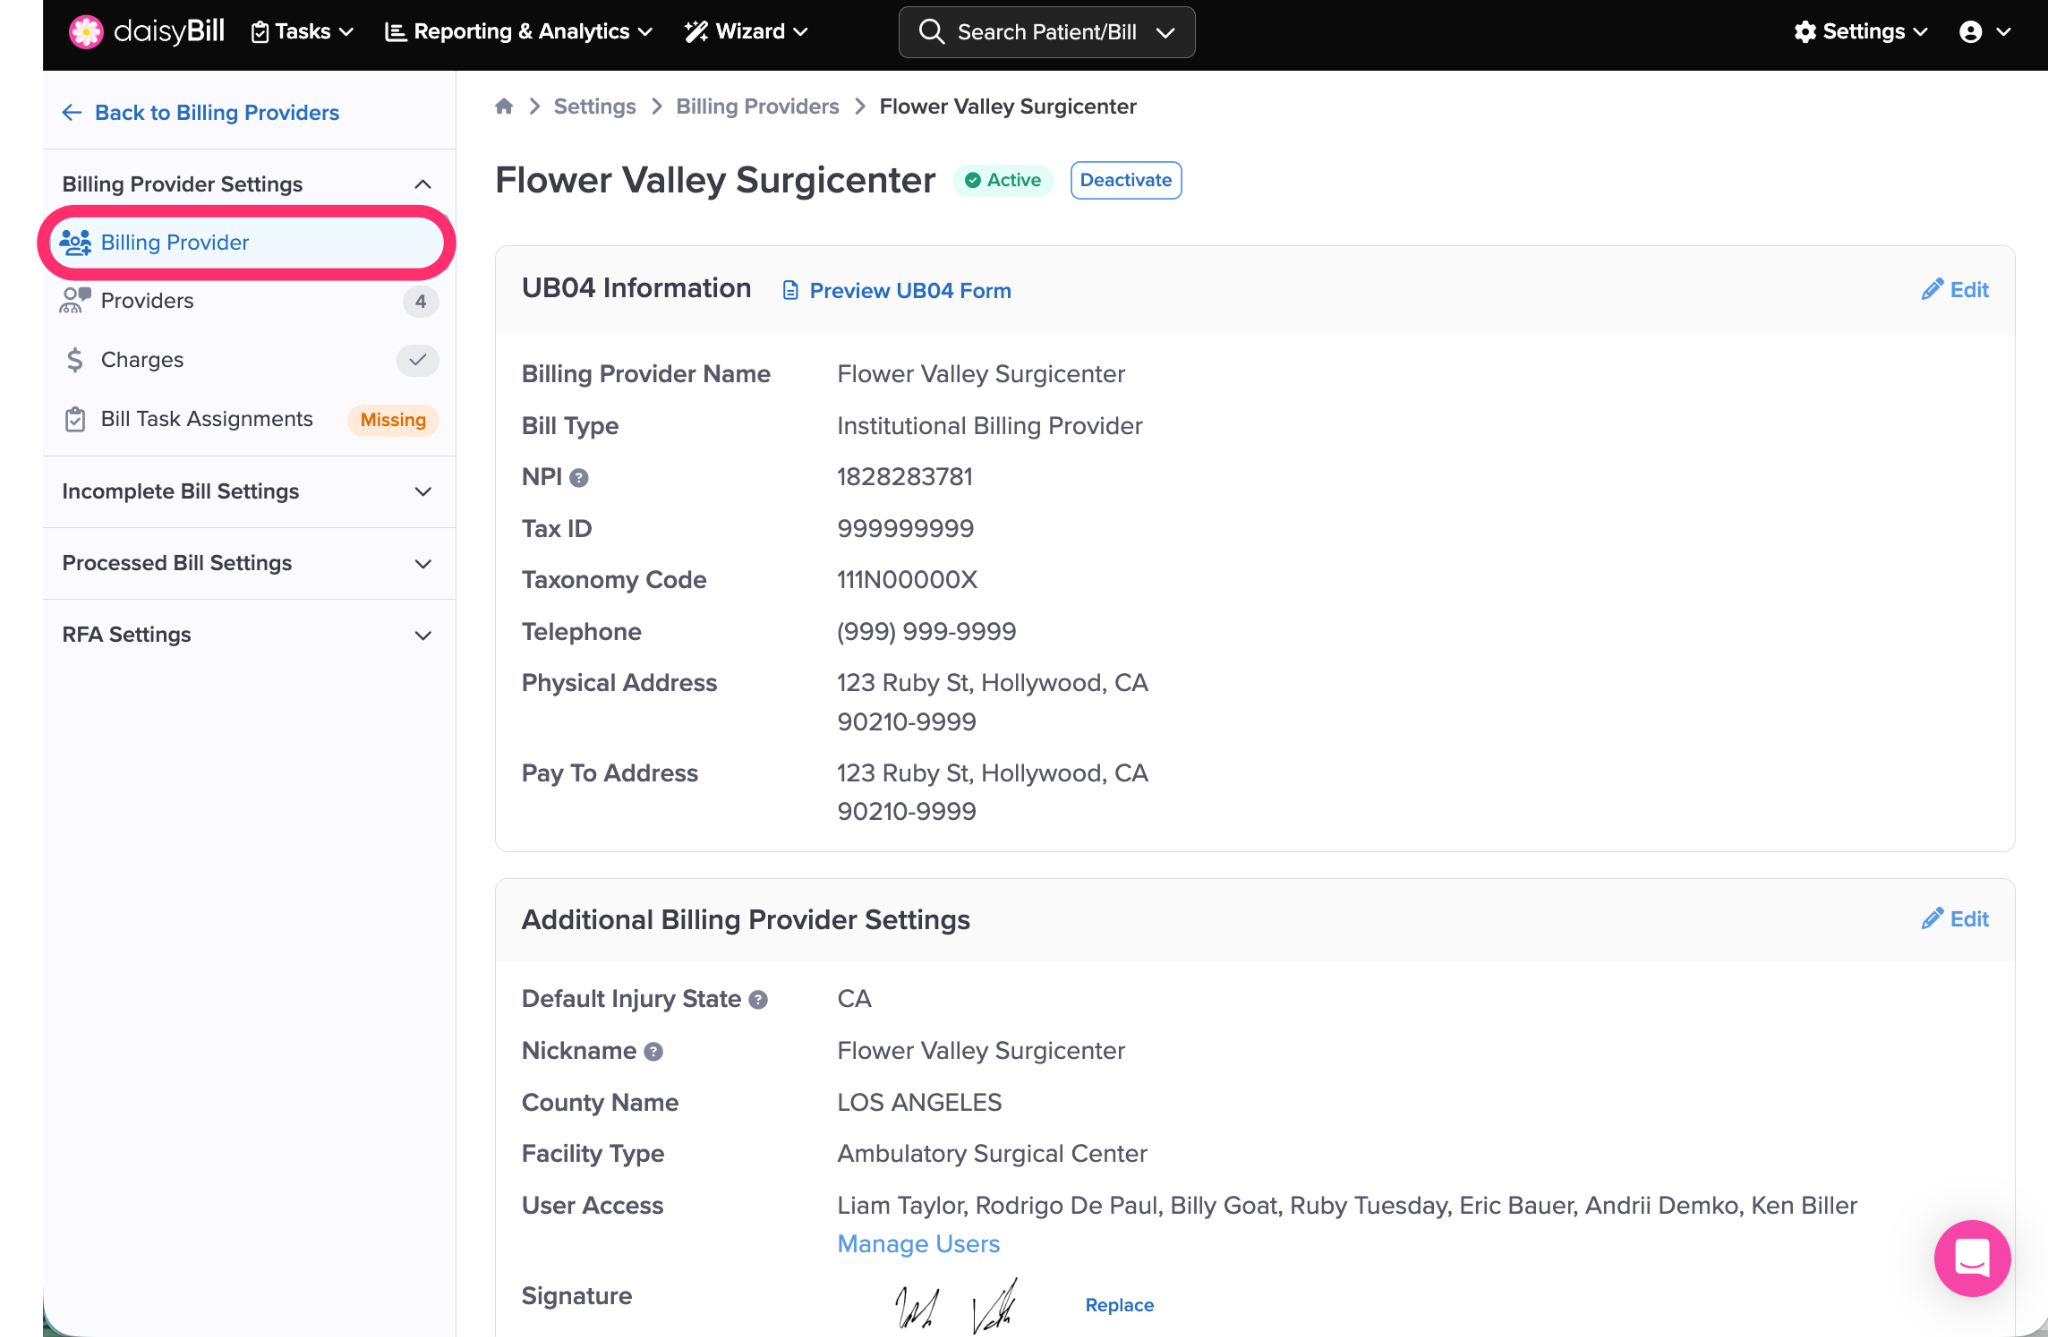The image size is (2048, 1337).
Task: Open Search Patient/Bill dropdown
Action: coord(1046,32)
